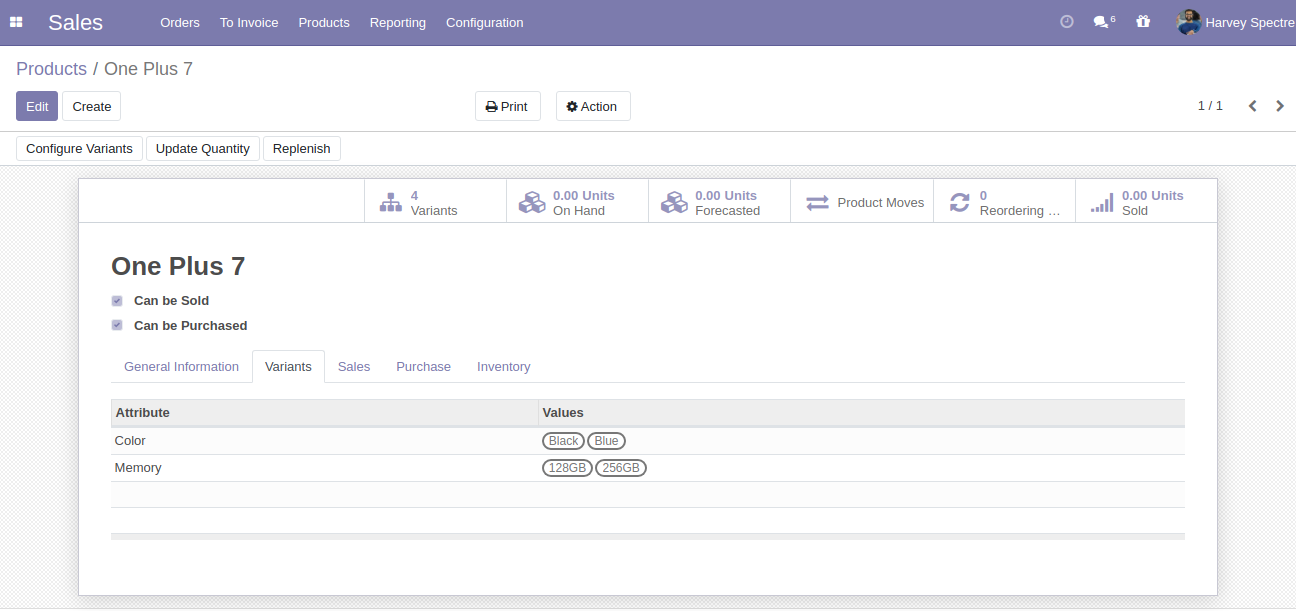Switch to the General Information tab
1296x611 pixels.
point(181,367)
